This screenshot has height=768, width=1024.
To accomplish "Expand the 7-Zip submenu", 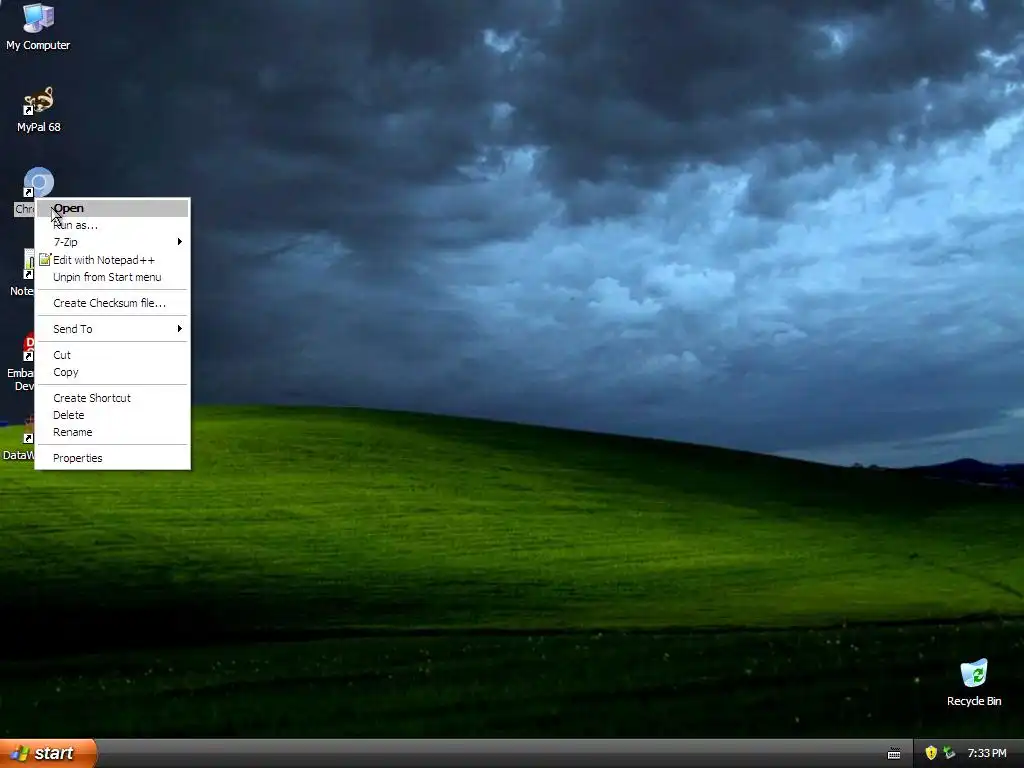I will point(112,242).
